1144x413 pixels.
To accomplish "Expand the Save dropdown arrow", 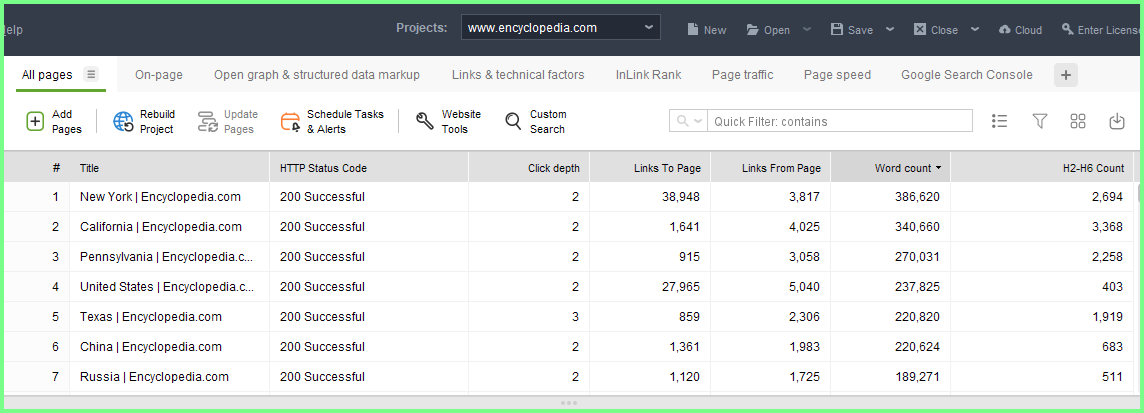I will (x=890, y=29).
